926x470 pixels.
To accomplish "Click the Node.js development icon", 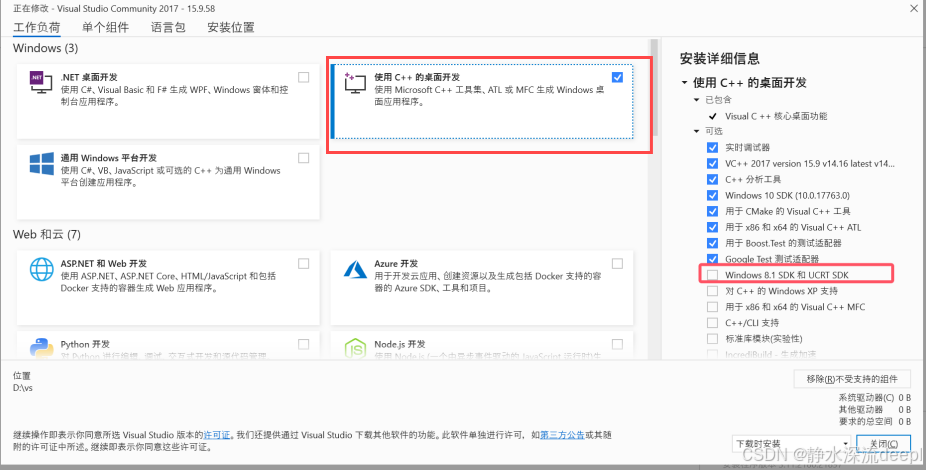I will (x=356, y=348).
